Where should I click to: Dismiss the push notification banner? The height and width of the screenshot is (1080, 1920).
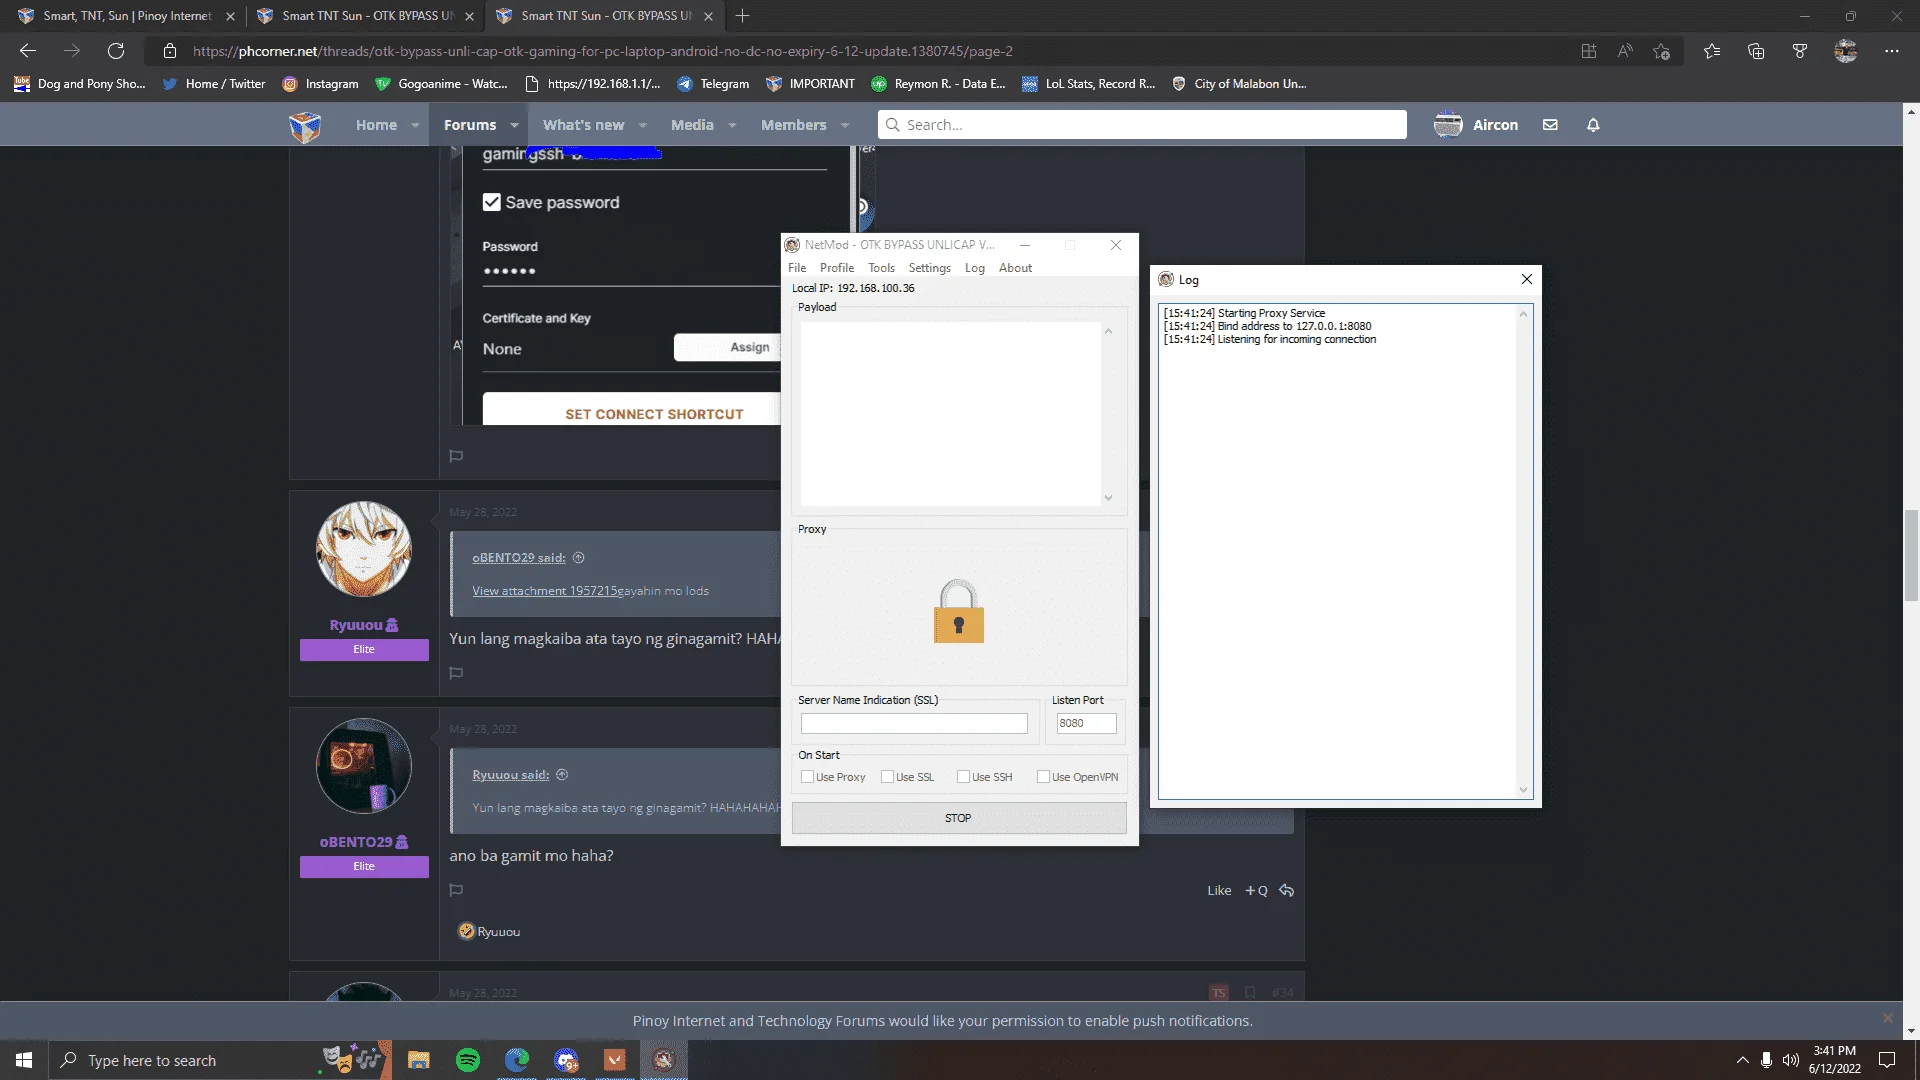click(1888, 1018)
